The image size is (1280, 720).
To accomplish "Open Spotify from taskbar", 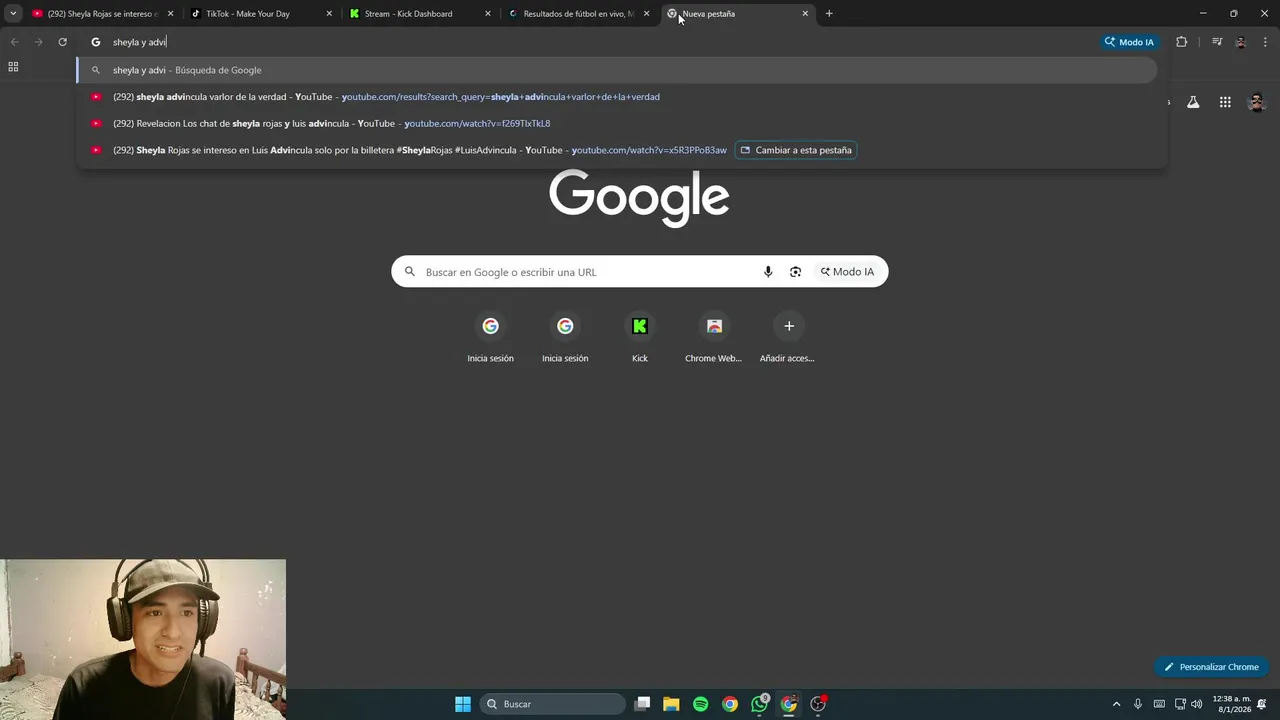I will (x=700, y=704).
